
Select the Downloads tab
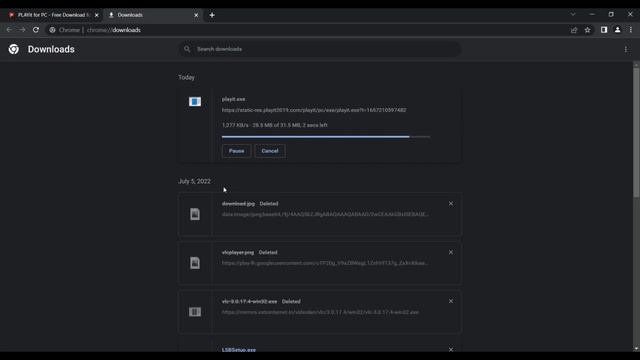point(152,15)
